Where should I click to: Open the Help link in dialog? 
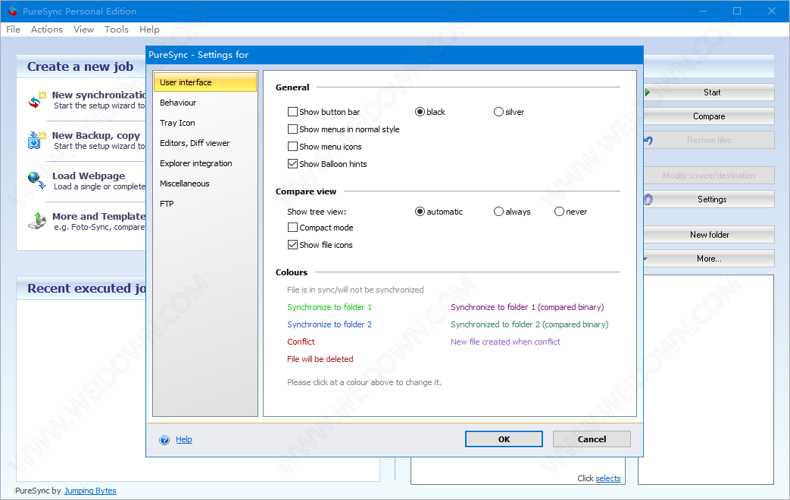(x=184, y=440)
